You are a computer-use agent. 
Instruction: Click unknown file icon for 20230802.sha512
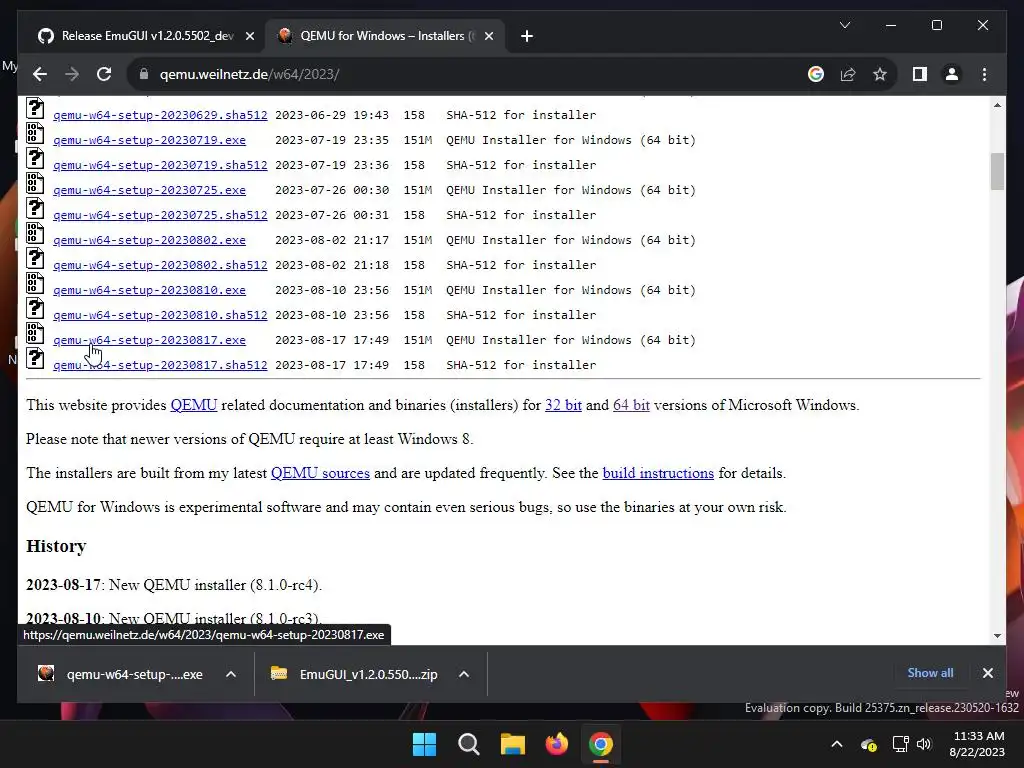35,258
